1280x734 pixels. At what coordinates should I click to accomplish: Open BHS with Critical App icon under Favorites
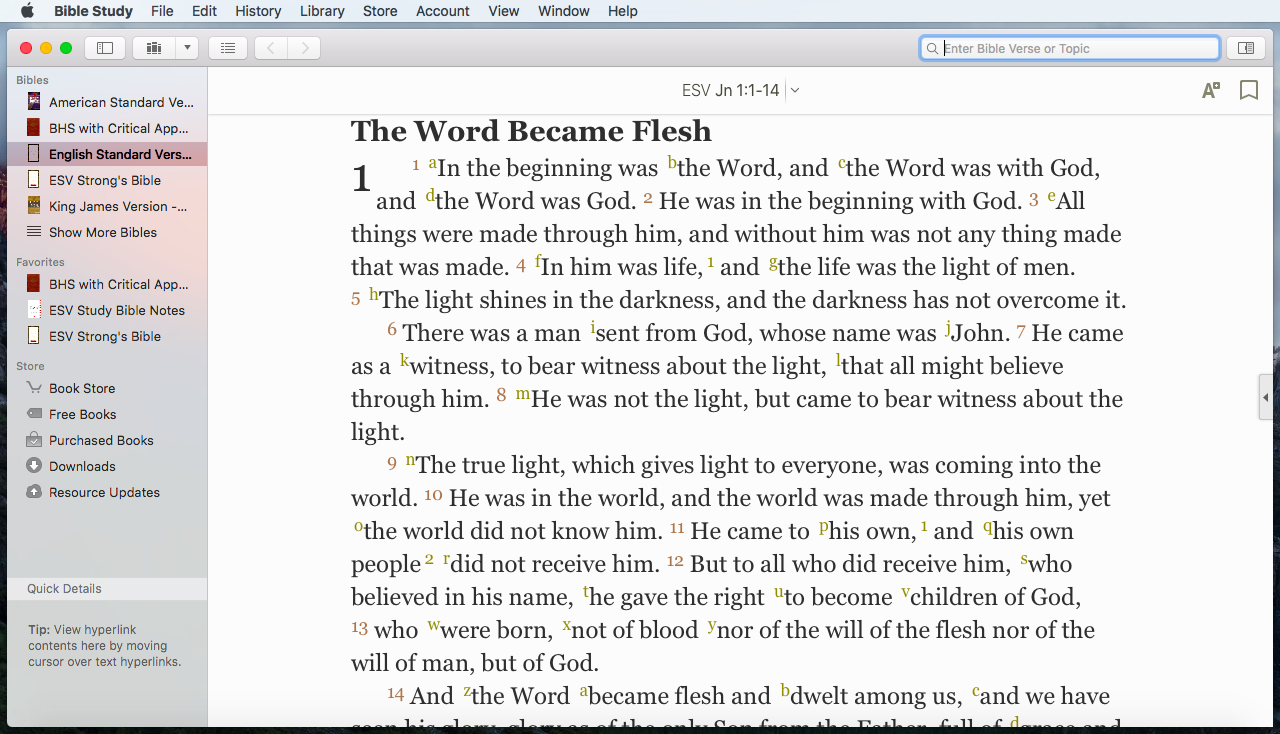34,284
